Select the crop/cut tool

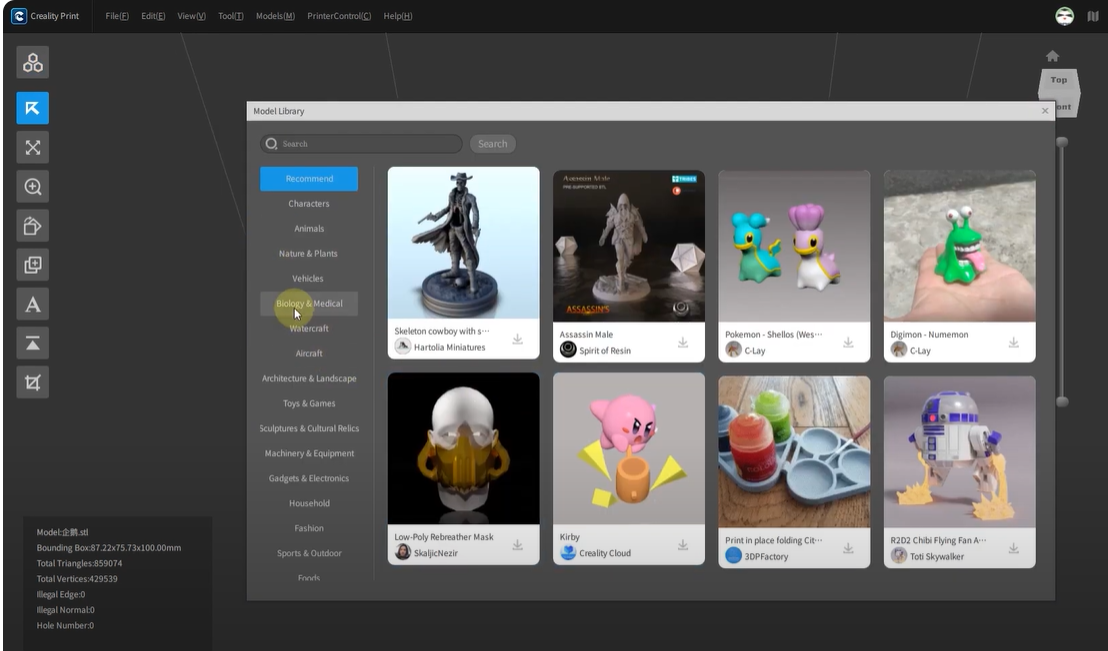tap(33, 382)
